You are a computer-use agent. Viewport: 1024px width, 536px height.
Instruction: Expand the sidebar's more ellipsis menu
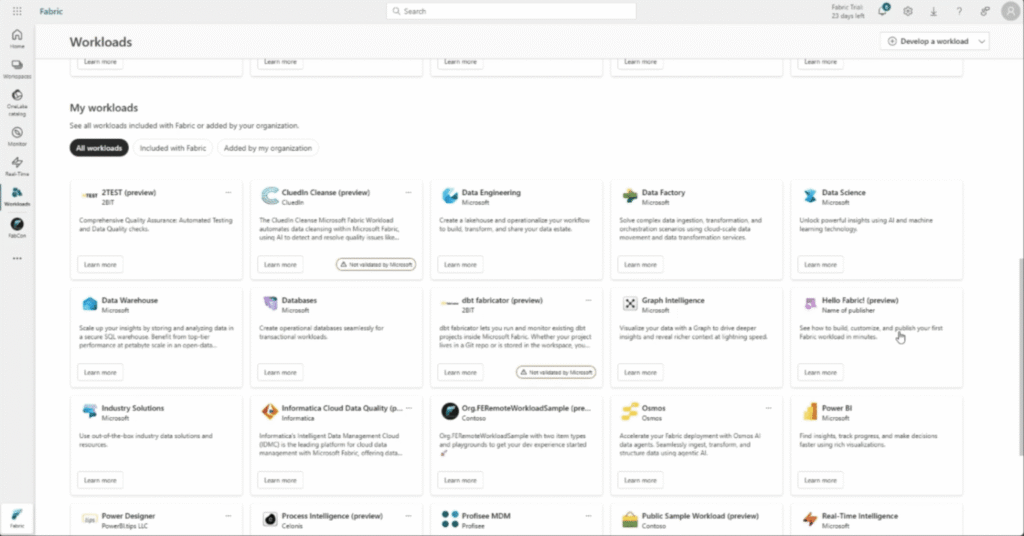click(x=17, y=258)
